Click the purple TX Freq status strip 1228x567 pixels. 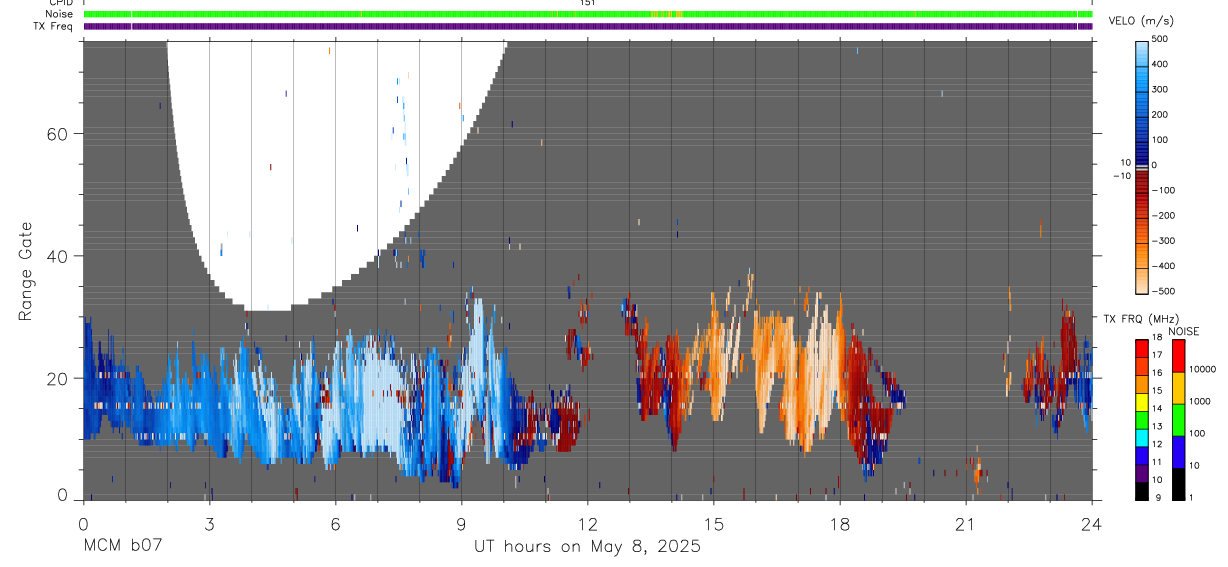pyautogui.click(x=587, y=26)
